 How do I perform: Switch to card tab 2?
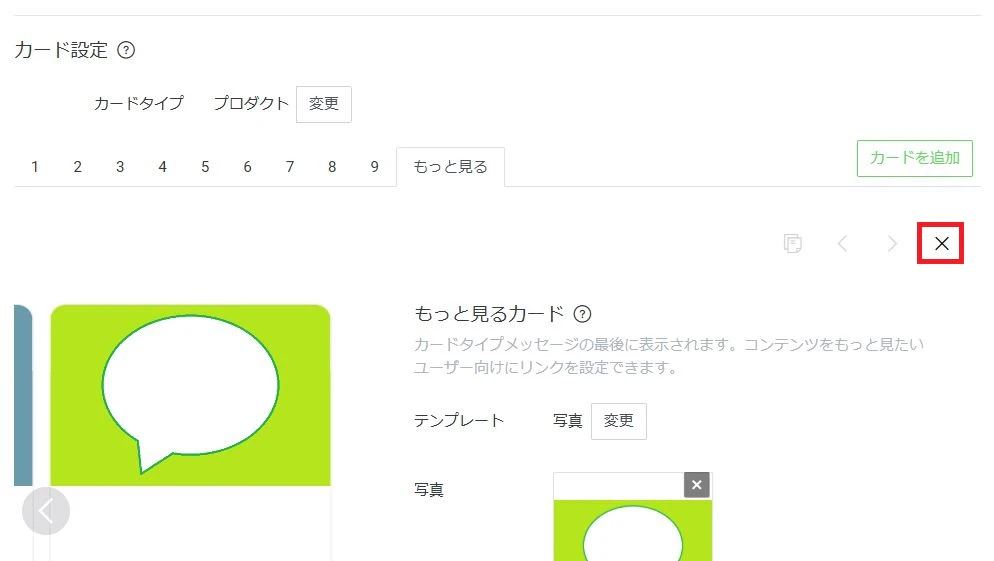[77, 167]
